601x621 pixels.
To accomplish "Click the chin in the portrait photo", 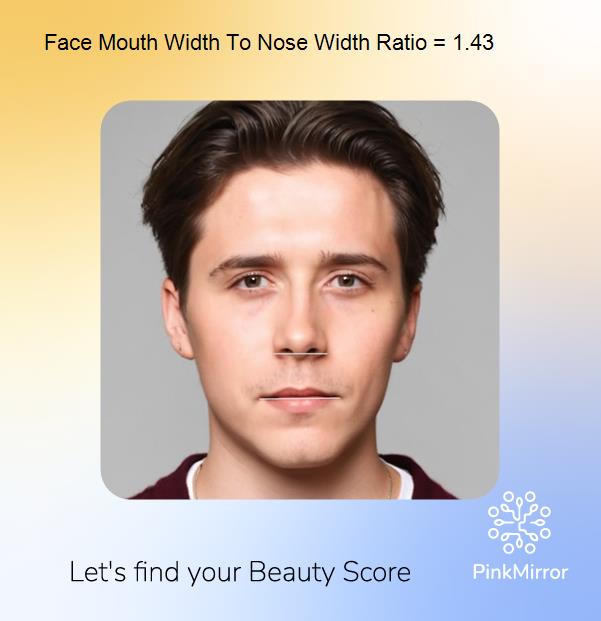I will pos(298,449).
